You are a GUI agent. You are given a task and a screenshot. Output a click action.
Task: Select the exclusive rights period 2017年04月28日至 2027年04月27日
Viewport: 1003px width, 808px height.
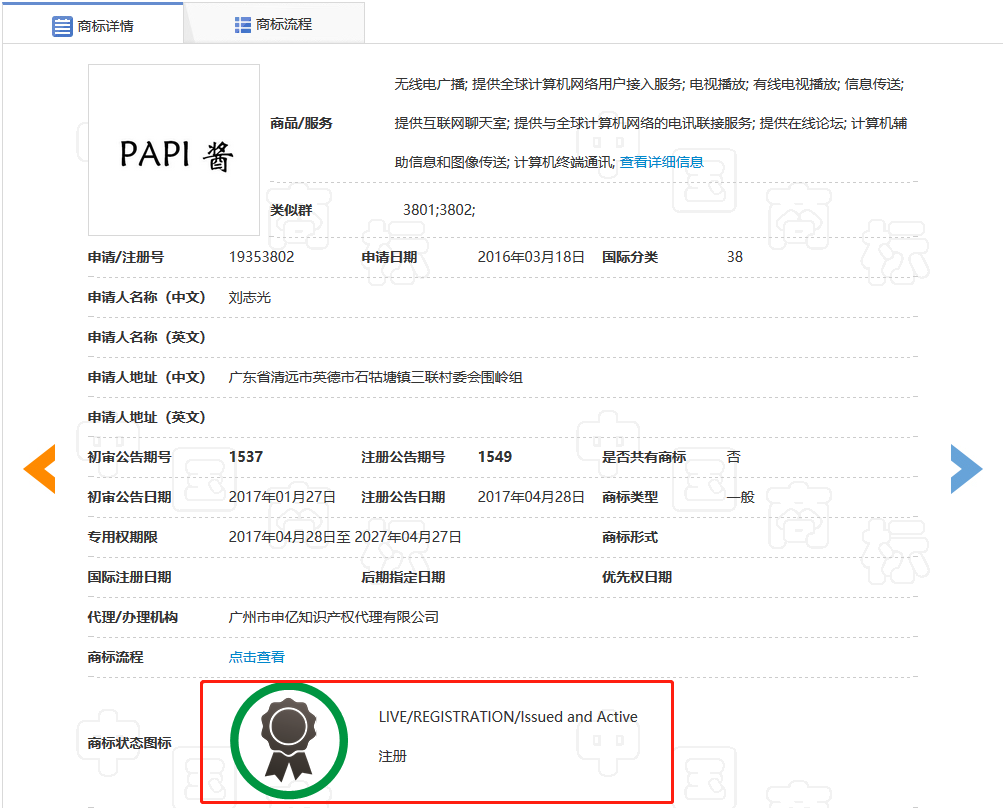point(345,537)
